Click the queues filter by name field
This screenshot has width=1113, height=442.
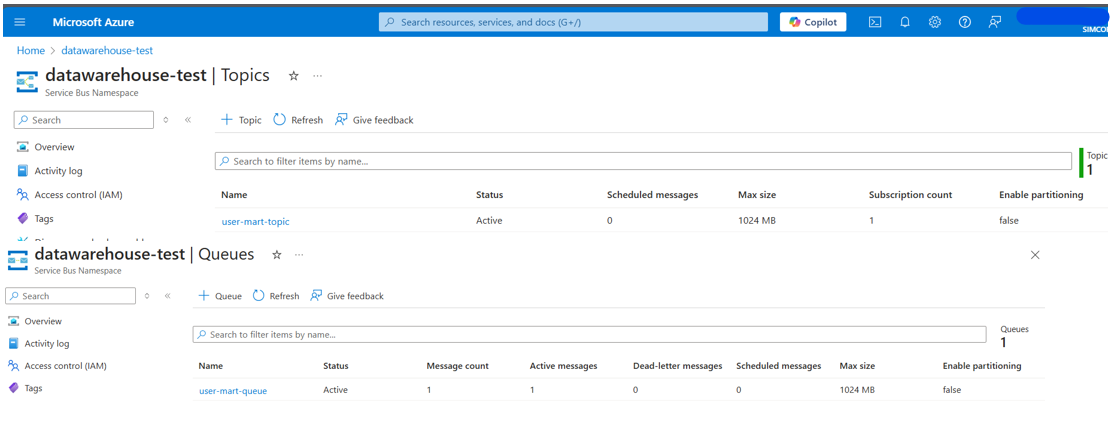590,334
